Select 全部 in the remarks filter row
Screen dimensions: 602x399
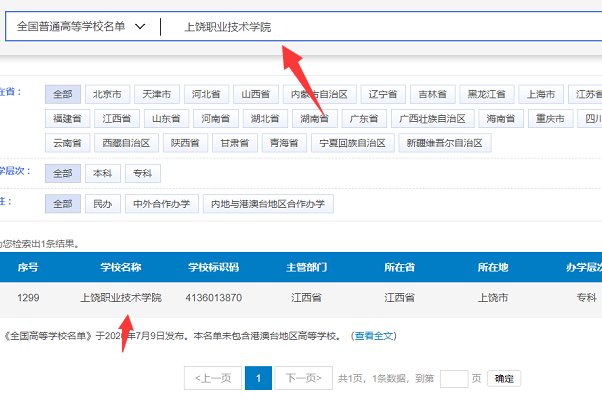coord(63,204)
